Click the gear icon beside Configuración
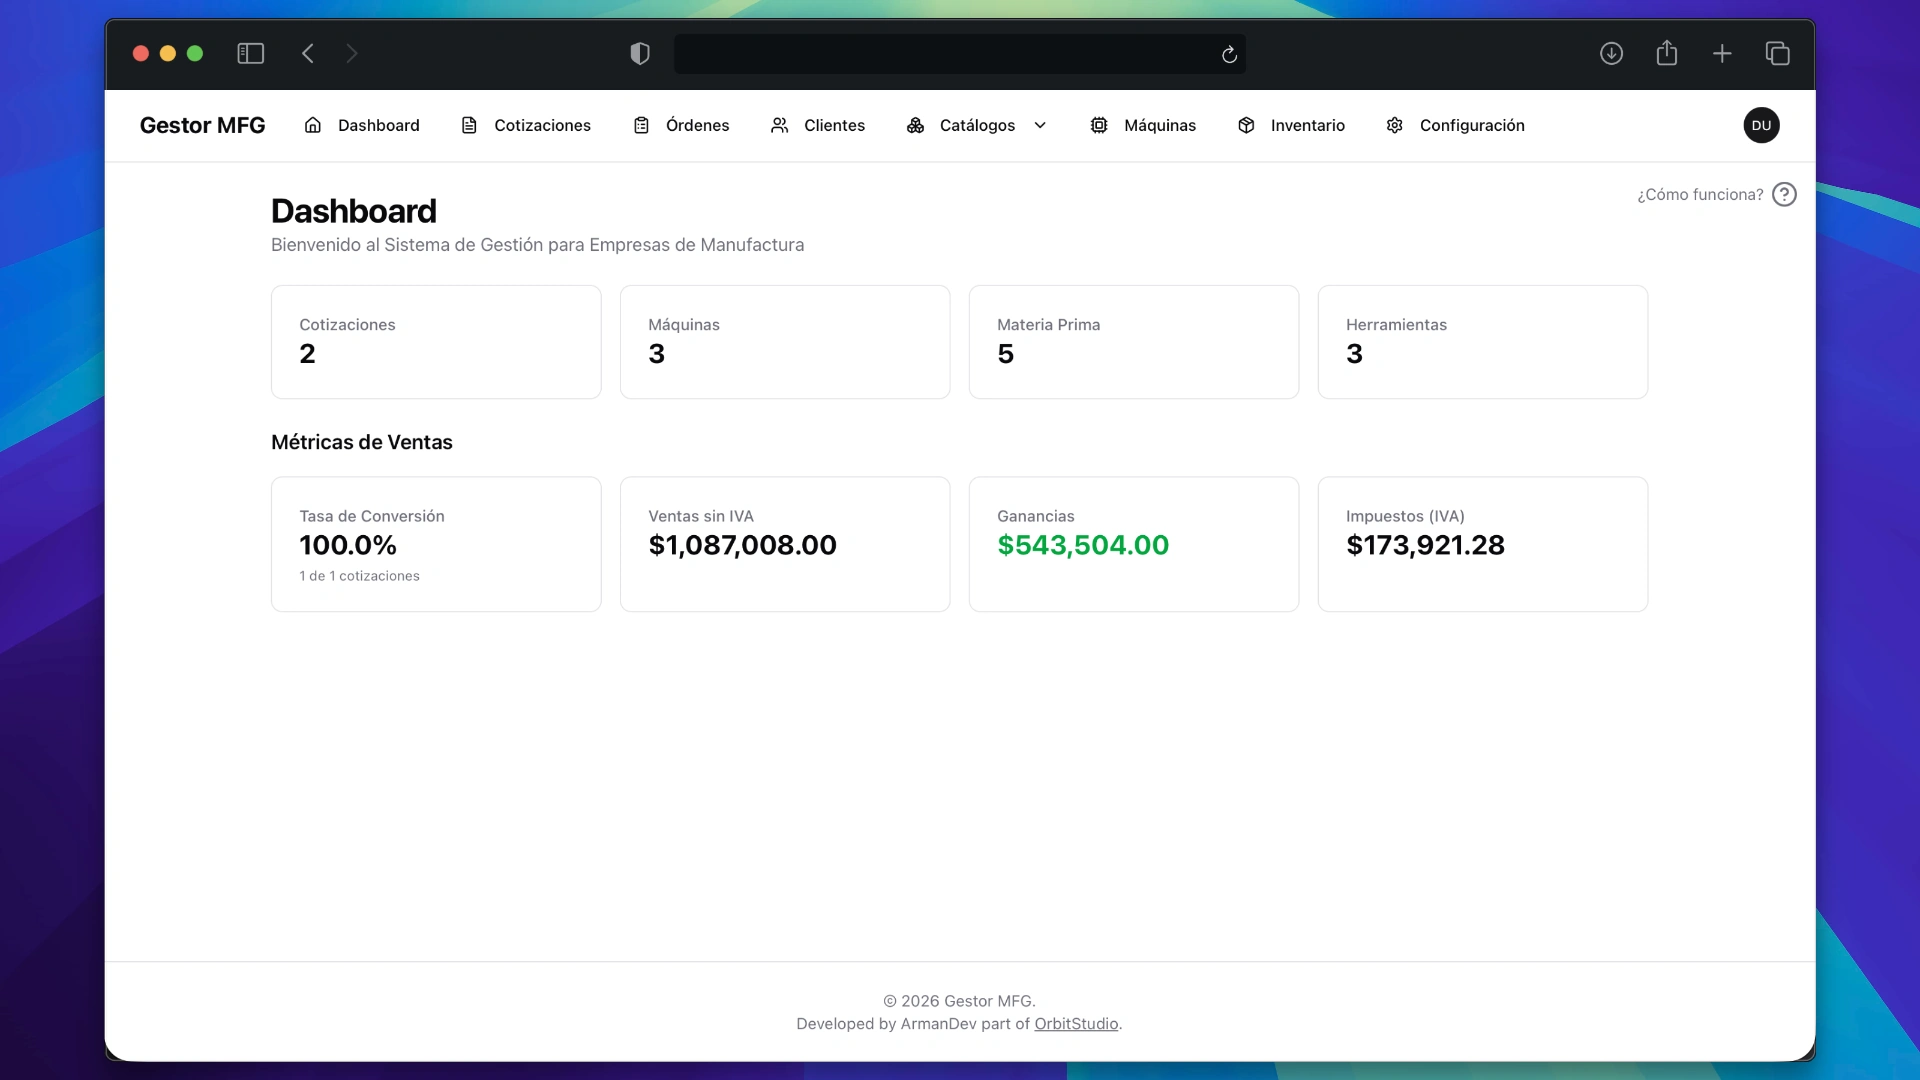1920x1080 pixels. tap(1395, 125)
